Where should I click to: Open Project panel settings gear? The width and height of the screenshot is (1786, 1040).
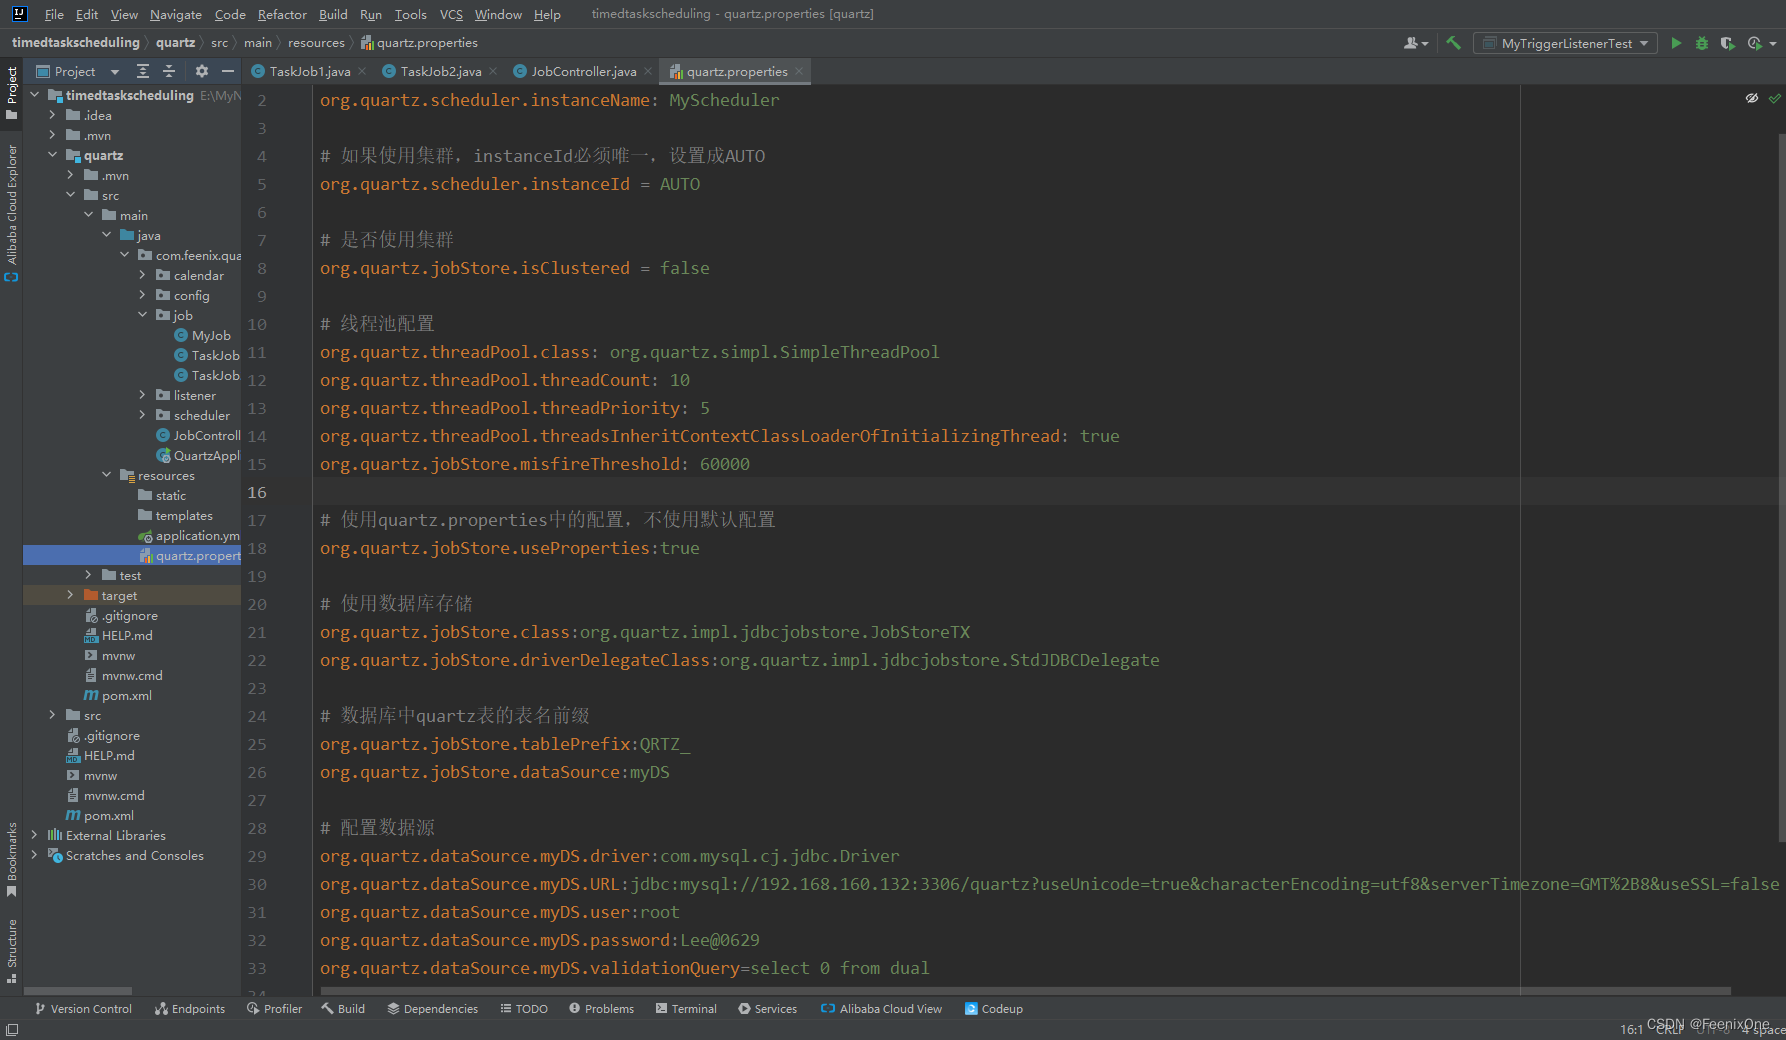tap(202, 71)
